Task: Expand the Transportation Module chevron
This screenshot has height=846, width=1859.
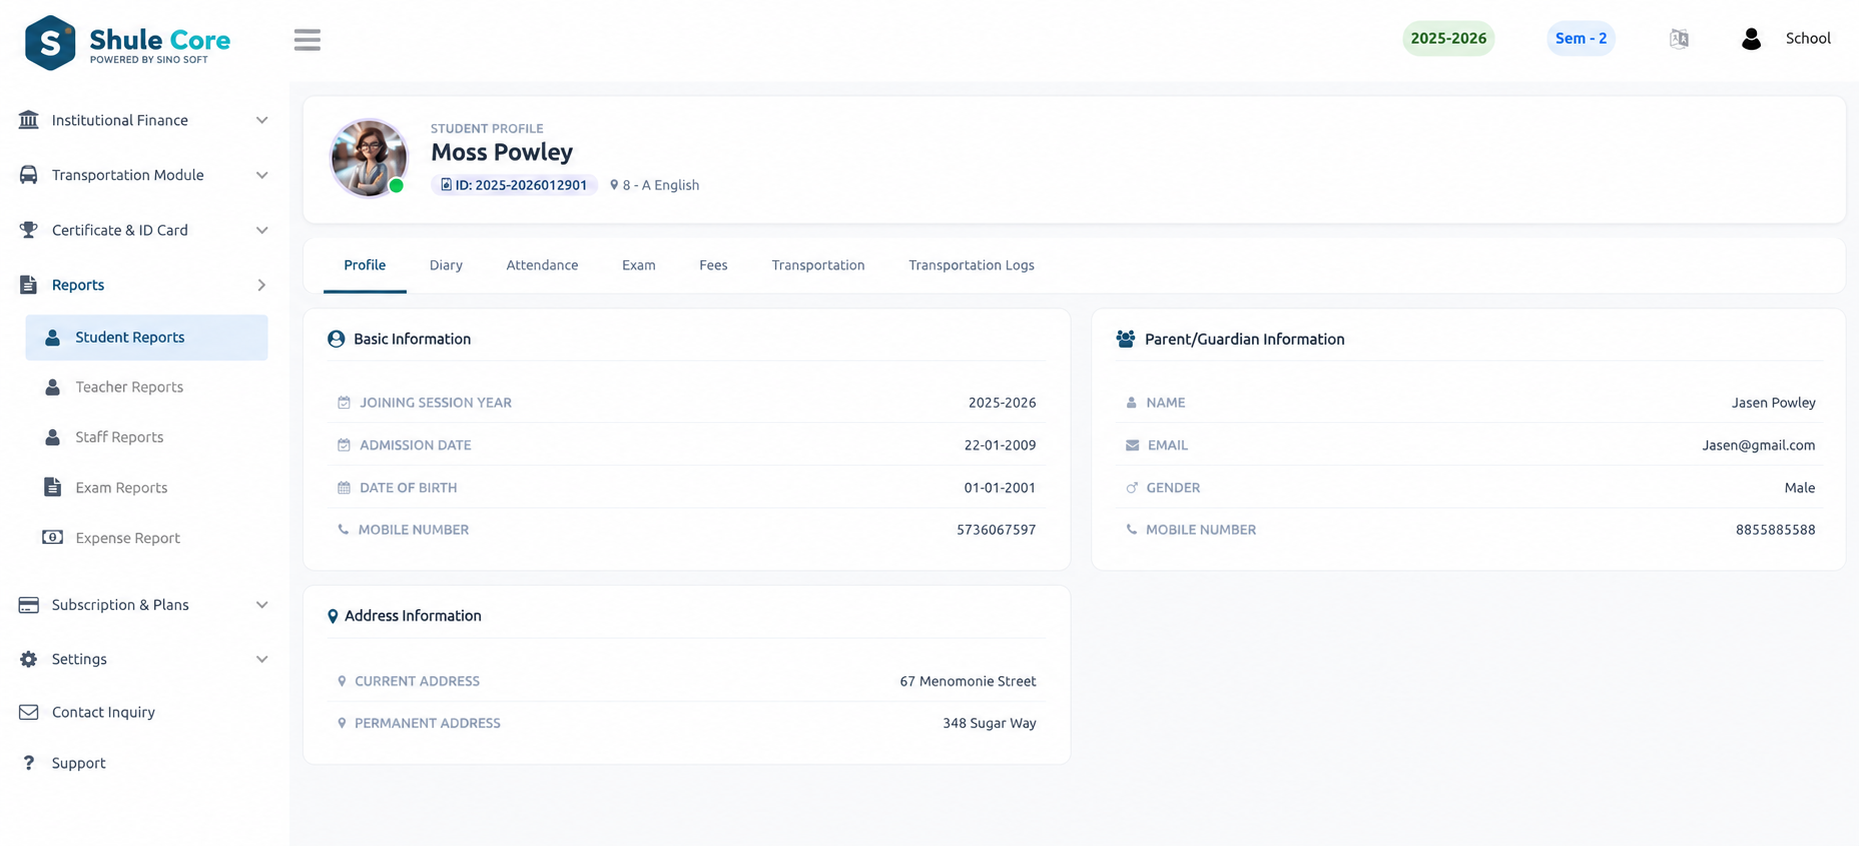Action: pyautogui.click(x=262, y=175)
